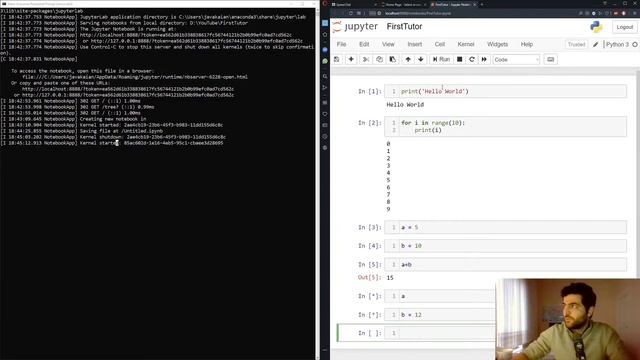
Task: Click the cell containing only a
Action: [440, 296]
